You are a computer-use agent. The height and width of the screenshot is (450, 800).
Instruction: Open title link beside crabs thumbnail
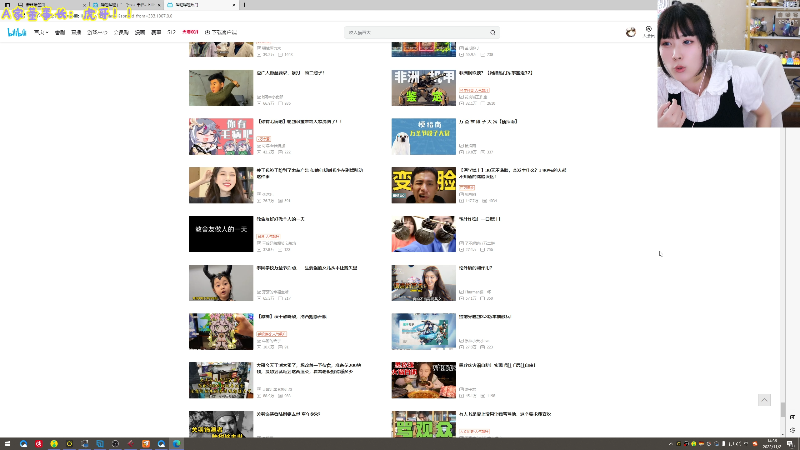pos(479,219)
